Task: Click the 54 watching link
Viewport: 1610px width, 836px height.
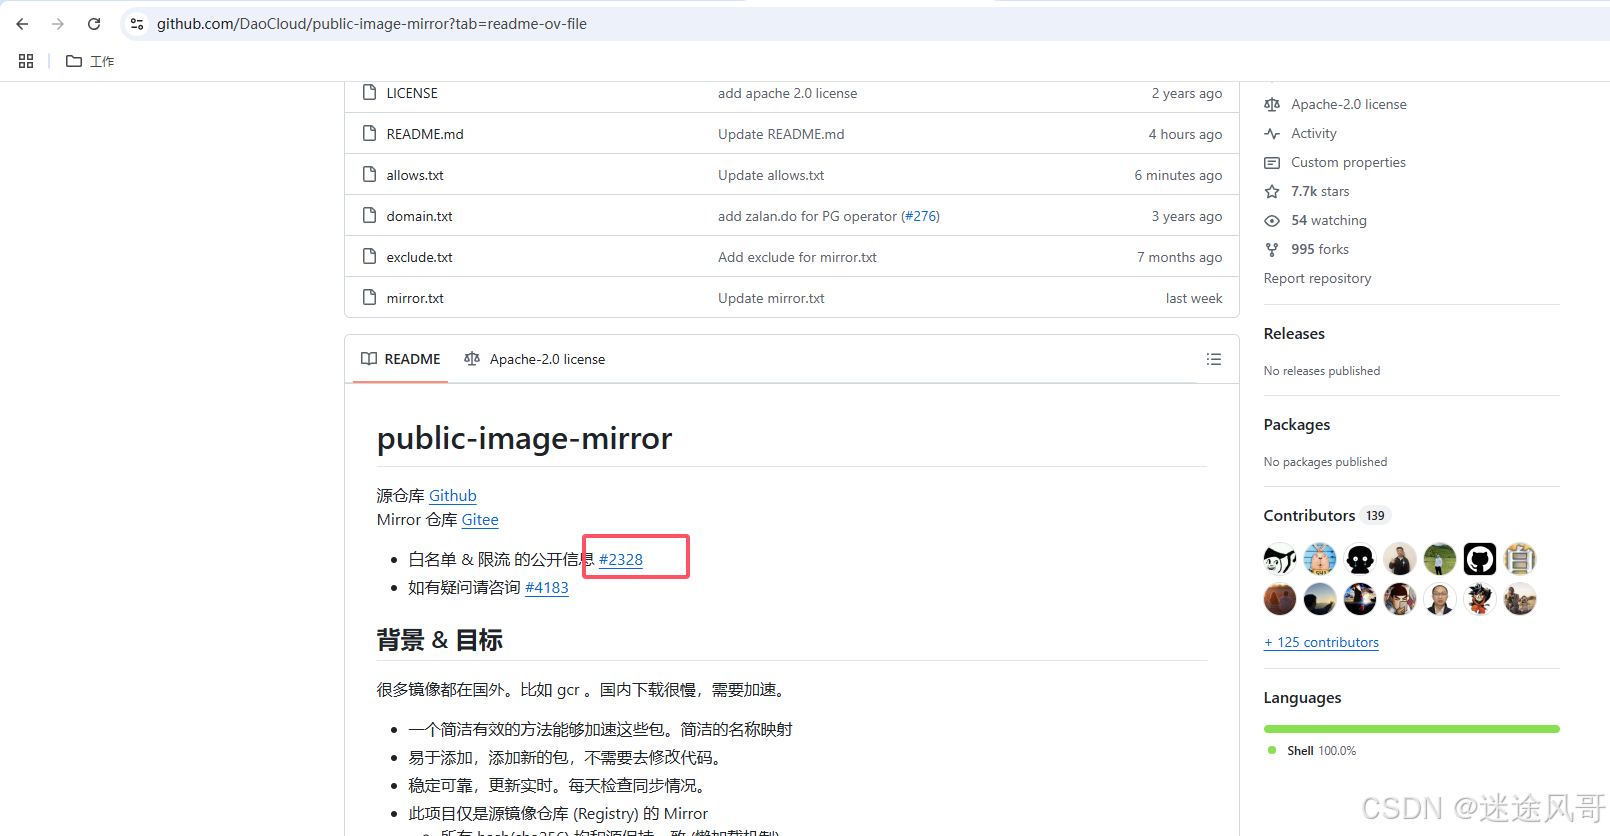Action: 1328,220
